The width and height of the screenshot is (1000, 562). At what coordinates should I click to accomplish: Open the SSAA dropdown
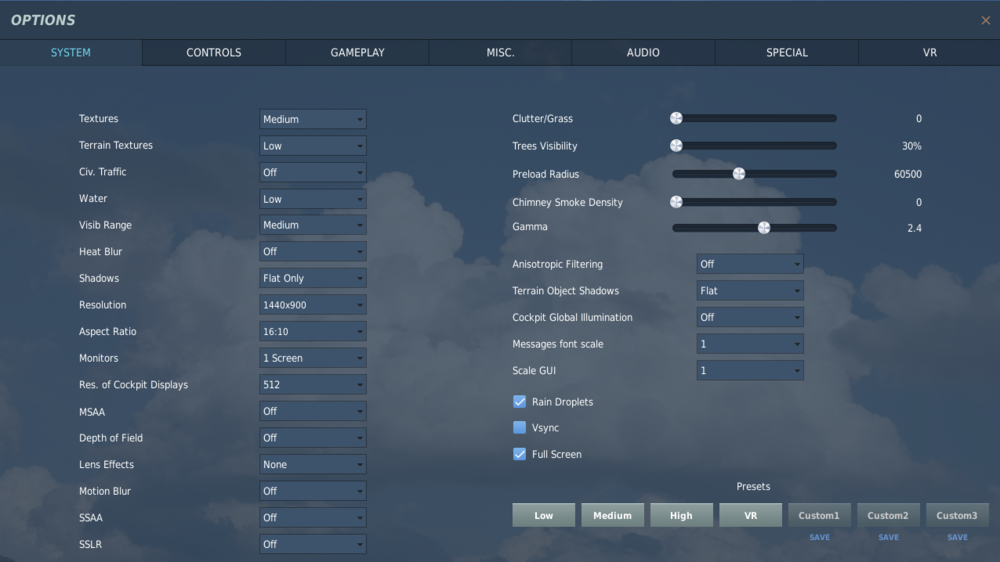pos(312,517)
